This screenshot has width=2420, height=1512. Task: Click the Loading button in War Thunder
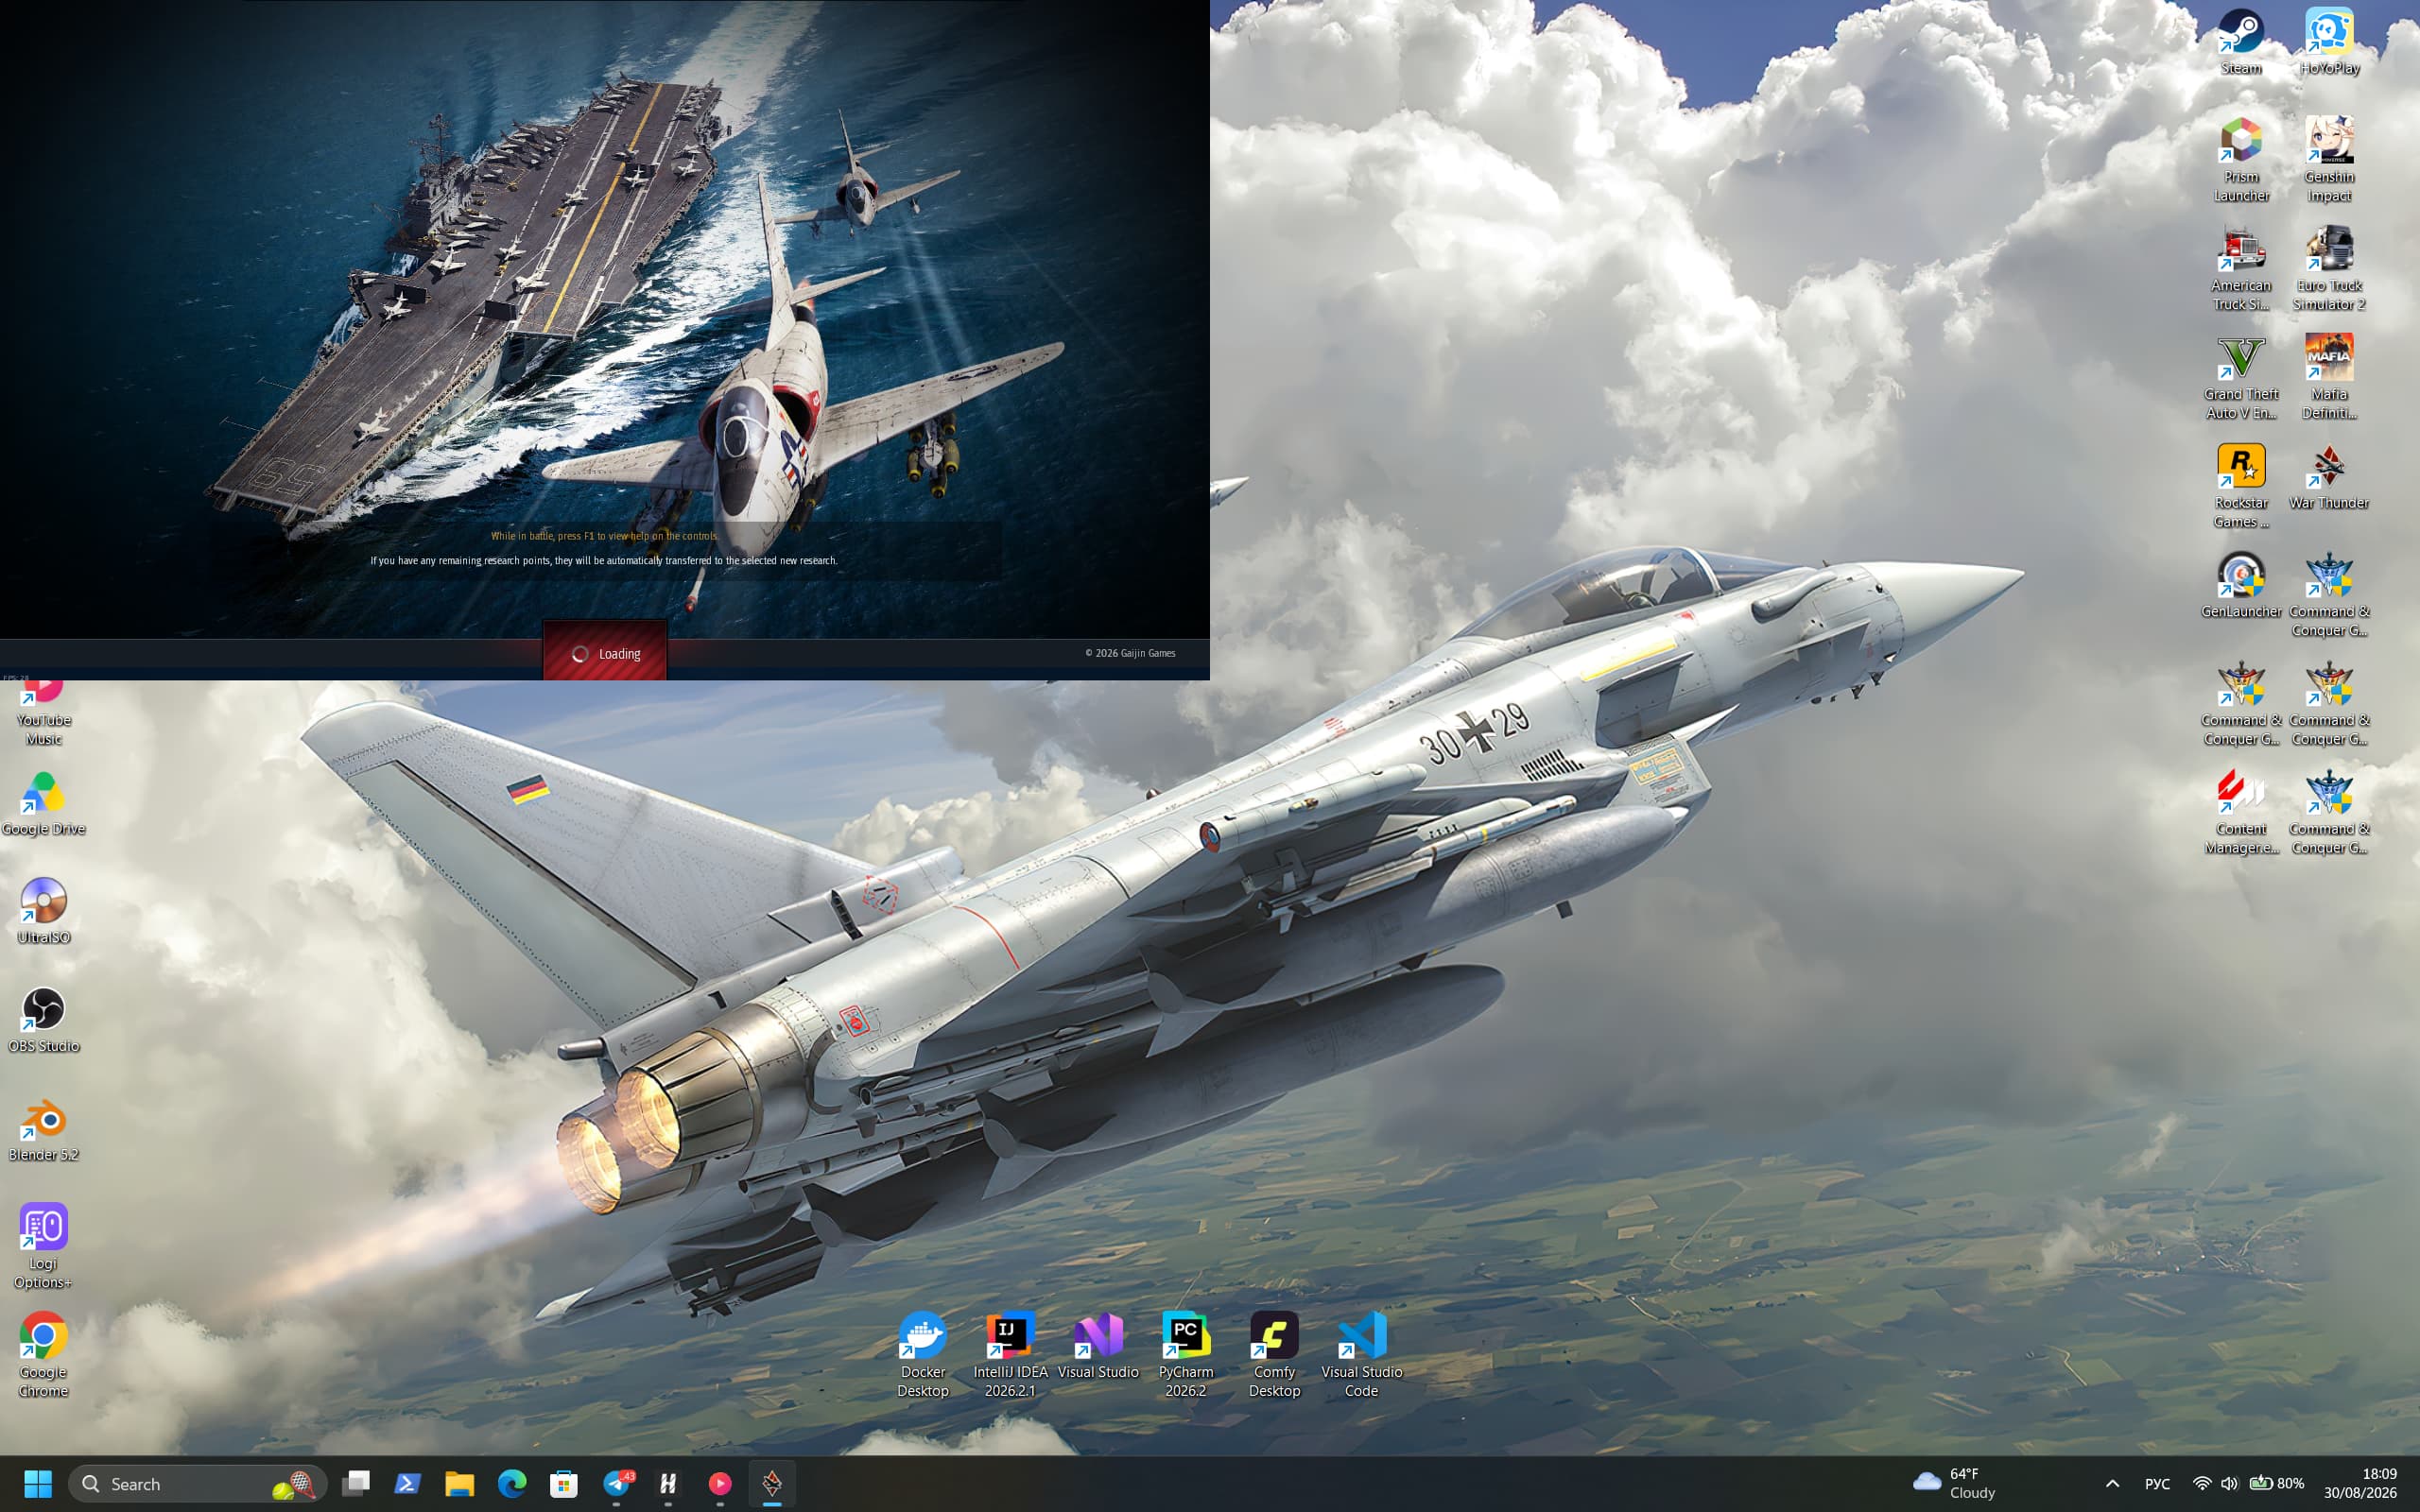click(x=605, y=653)
